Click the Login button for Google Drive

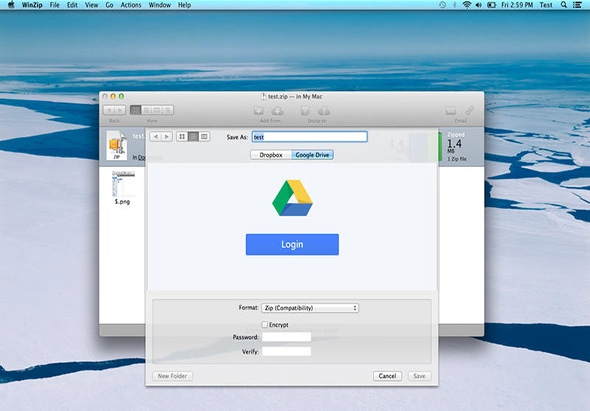pos(292,245)
